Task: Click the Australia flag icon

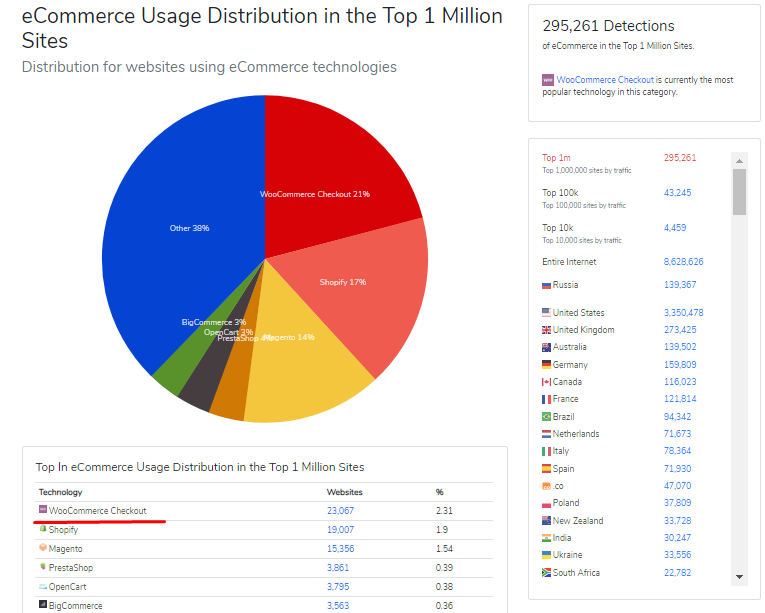Action: pyautogui.click(x=546, y=347)
